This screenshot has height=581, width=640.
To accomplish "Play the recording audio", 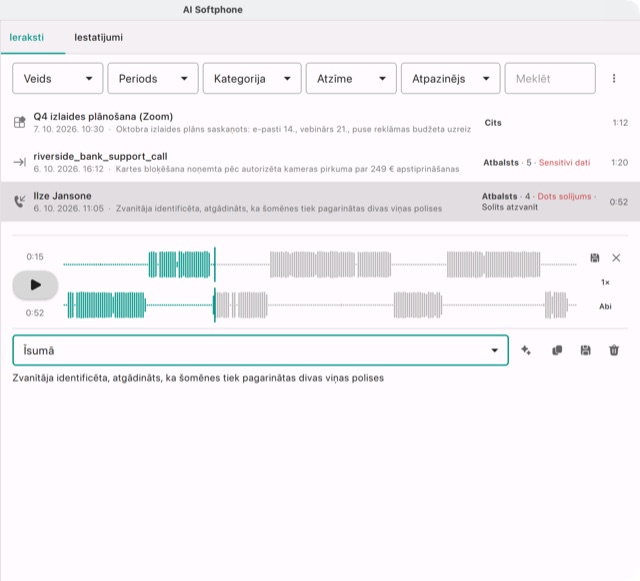I will click(36, 285).
